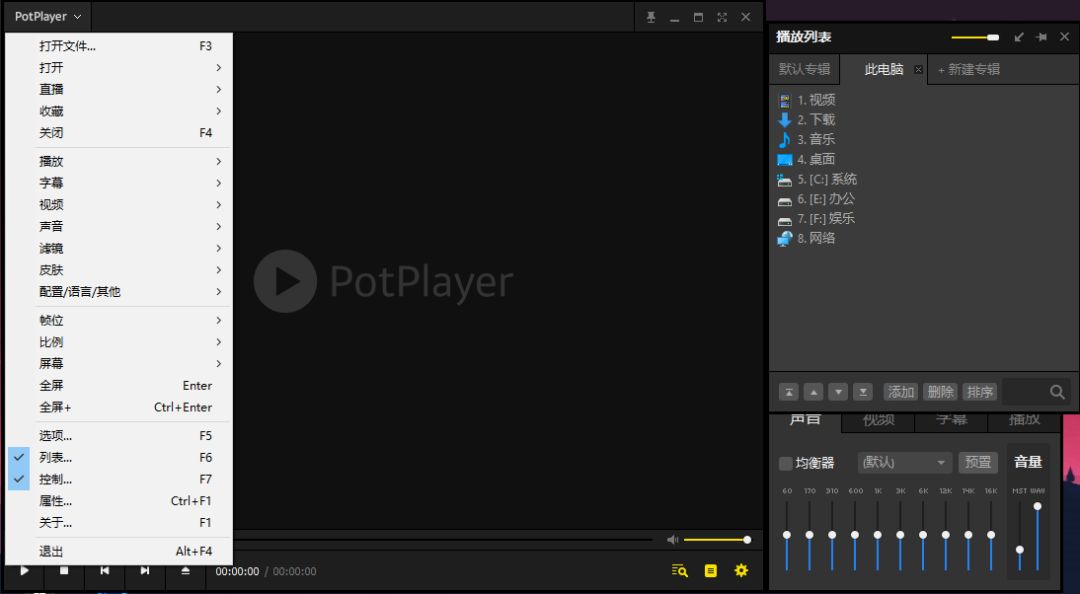1080x594 pixels.
Task: Click the stop playback button
Action: [x=64, y=571]
